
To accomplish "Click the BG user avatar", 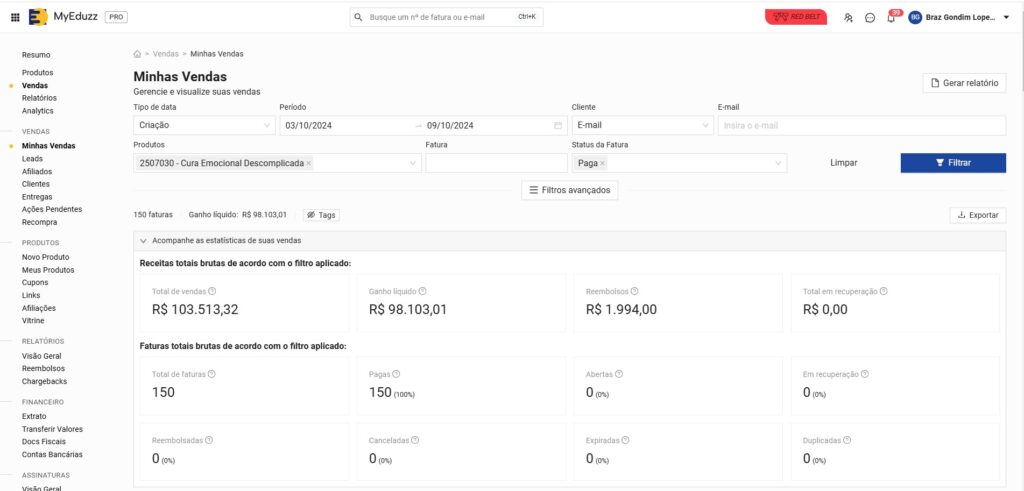I will pos(915,18).
